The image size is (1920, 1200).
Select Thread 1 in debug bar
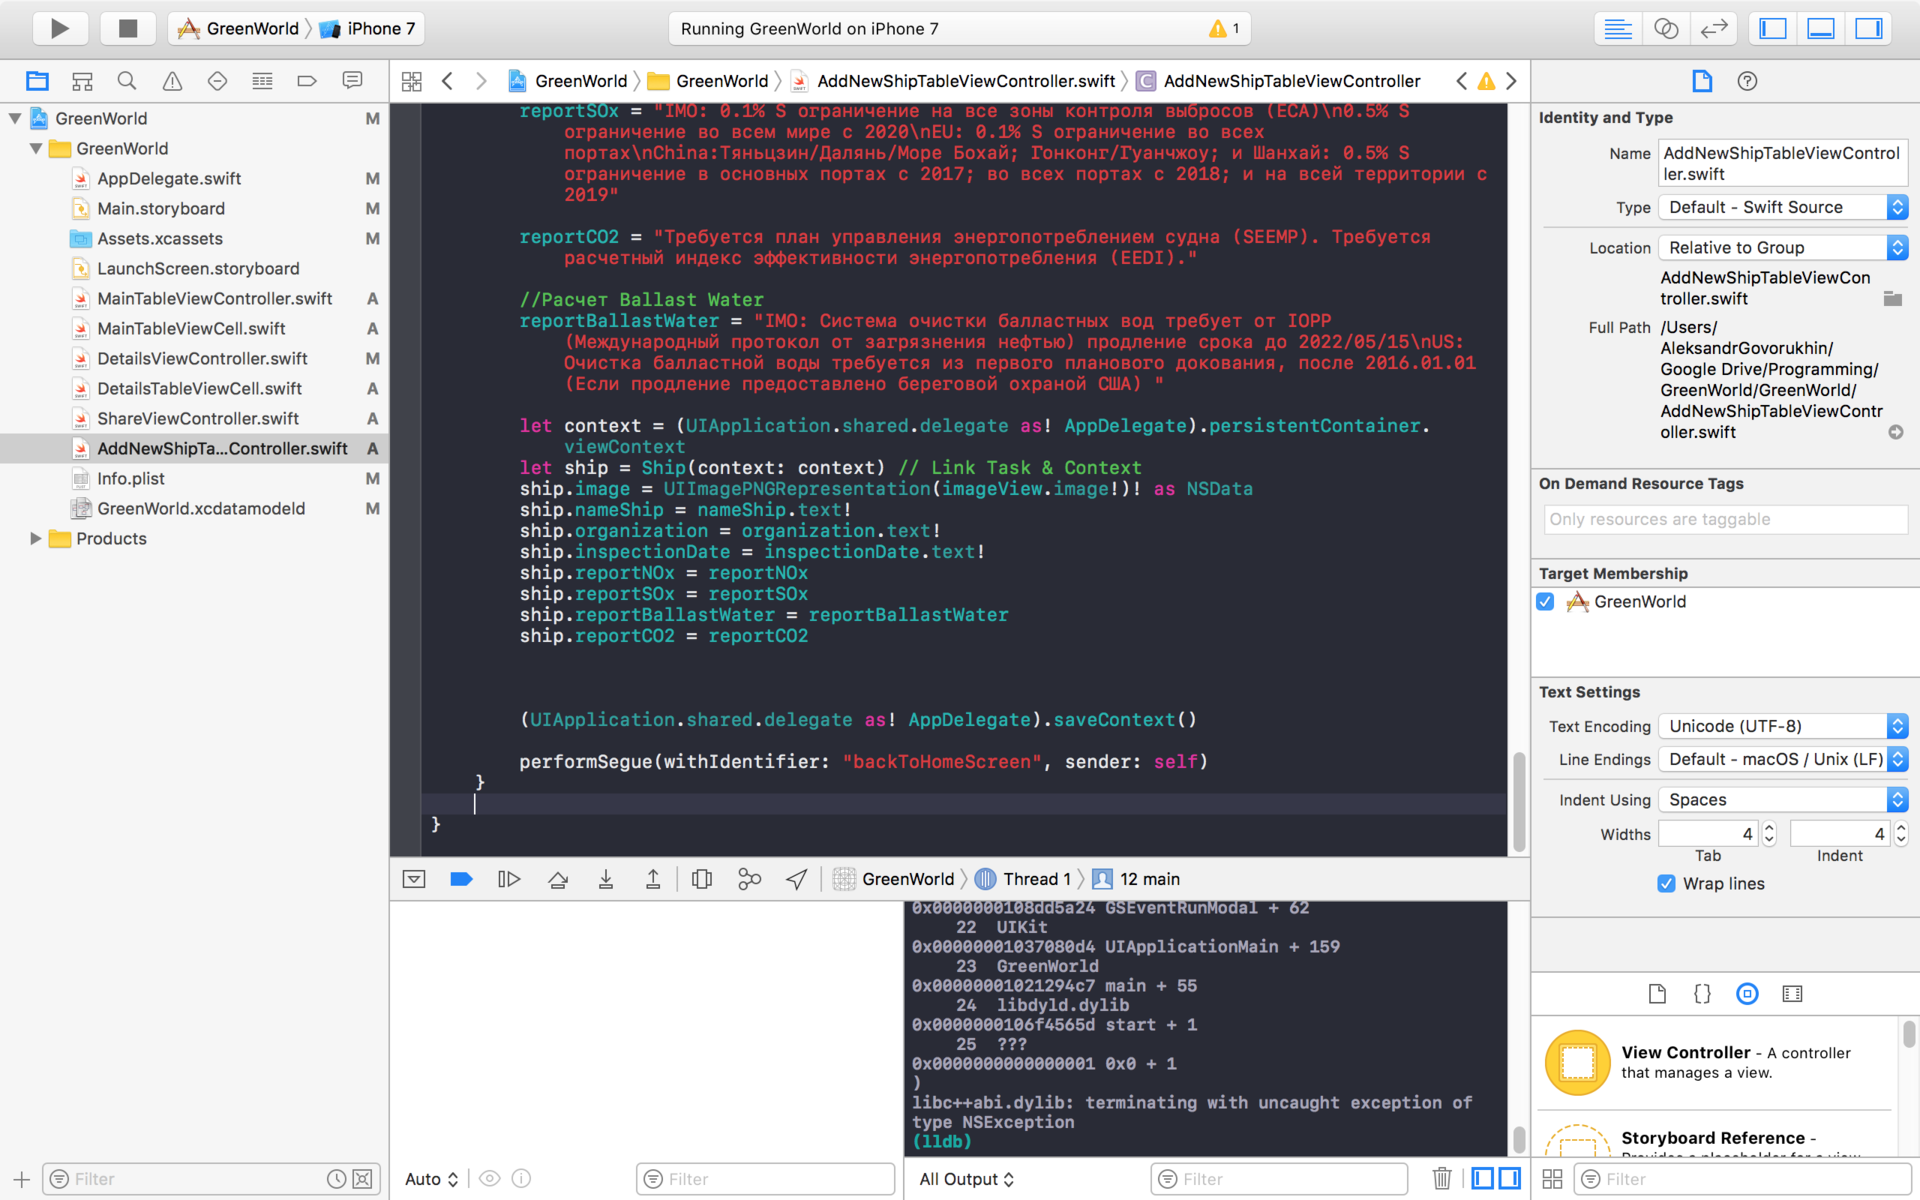[1023, 879]
